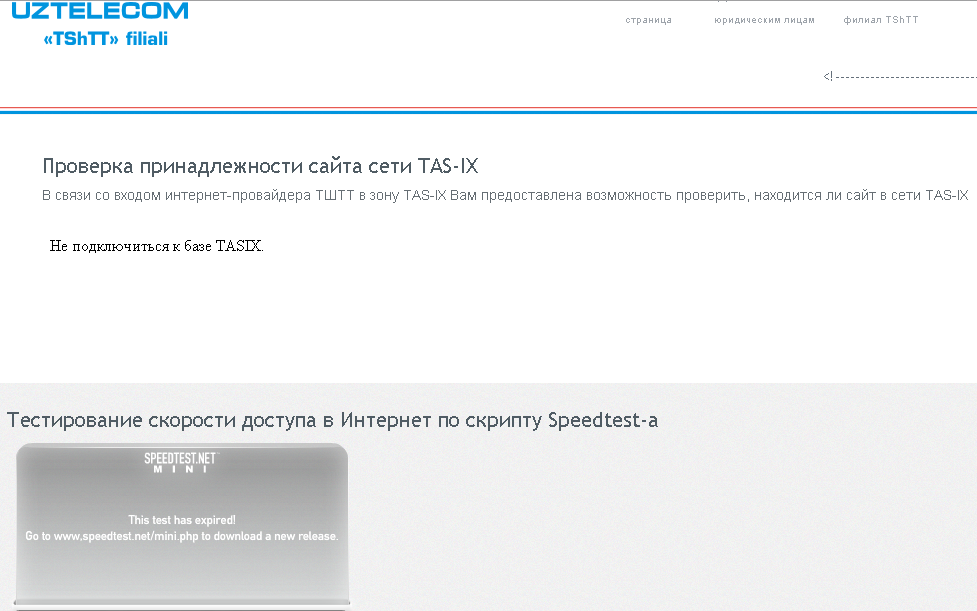The image size is (977, 611).
Task: Click the Speedtest.net Mini widget logo
Action: [x=180, y=462]
